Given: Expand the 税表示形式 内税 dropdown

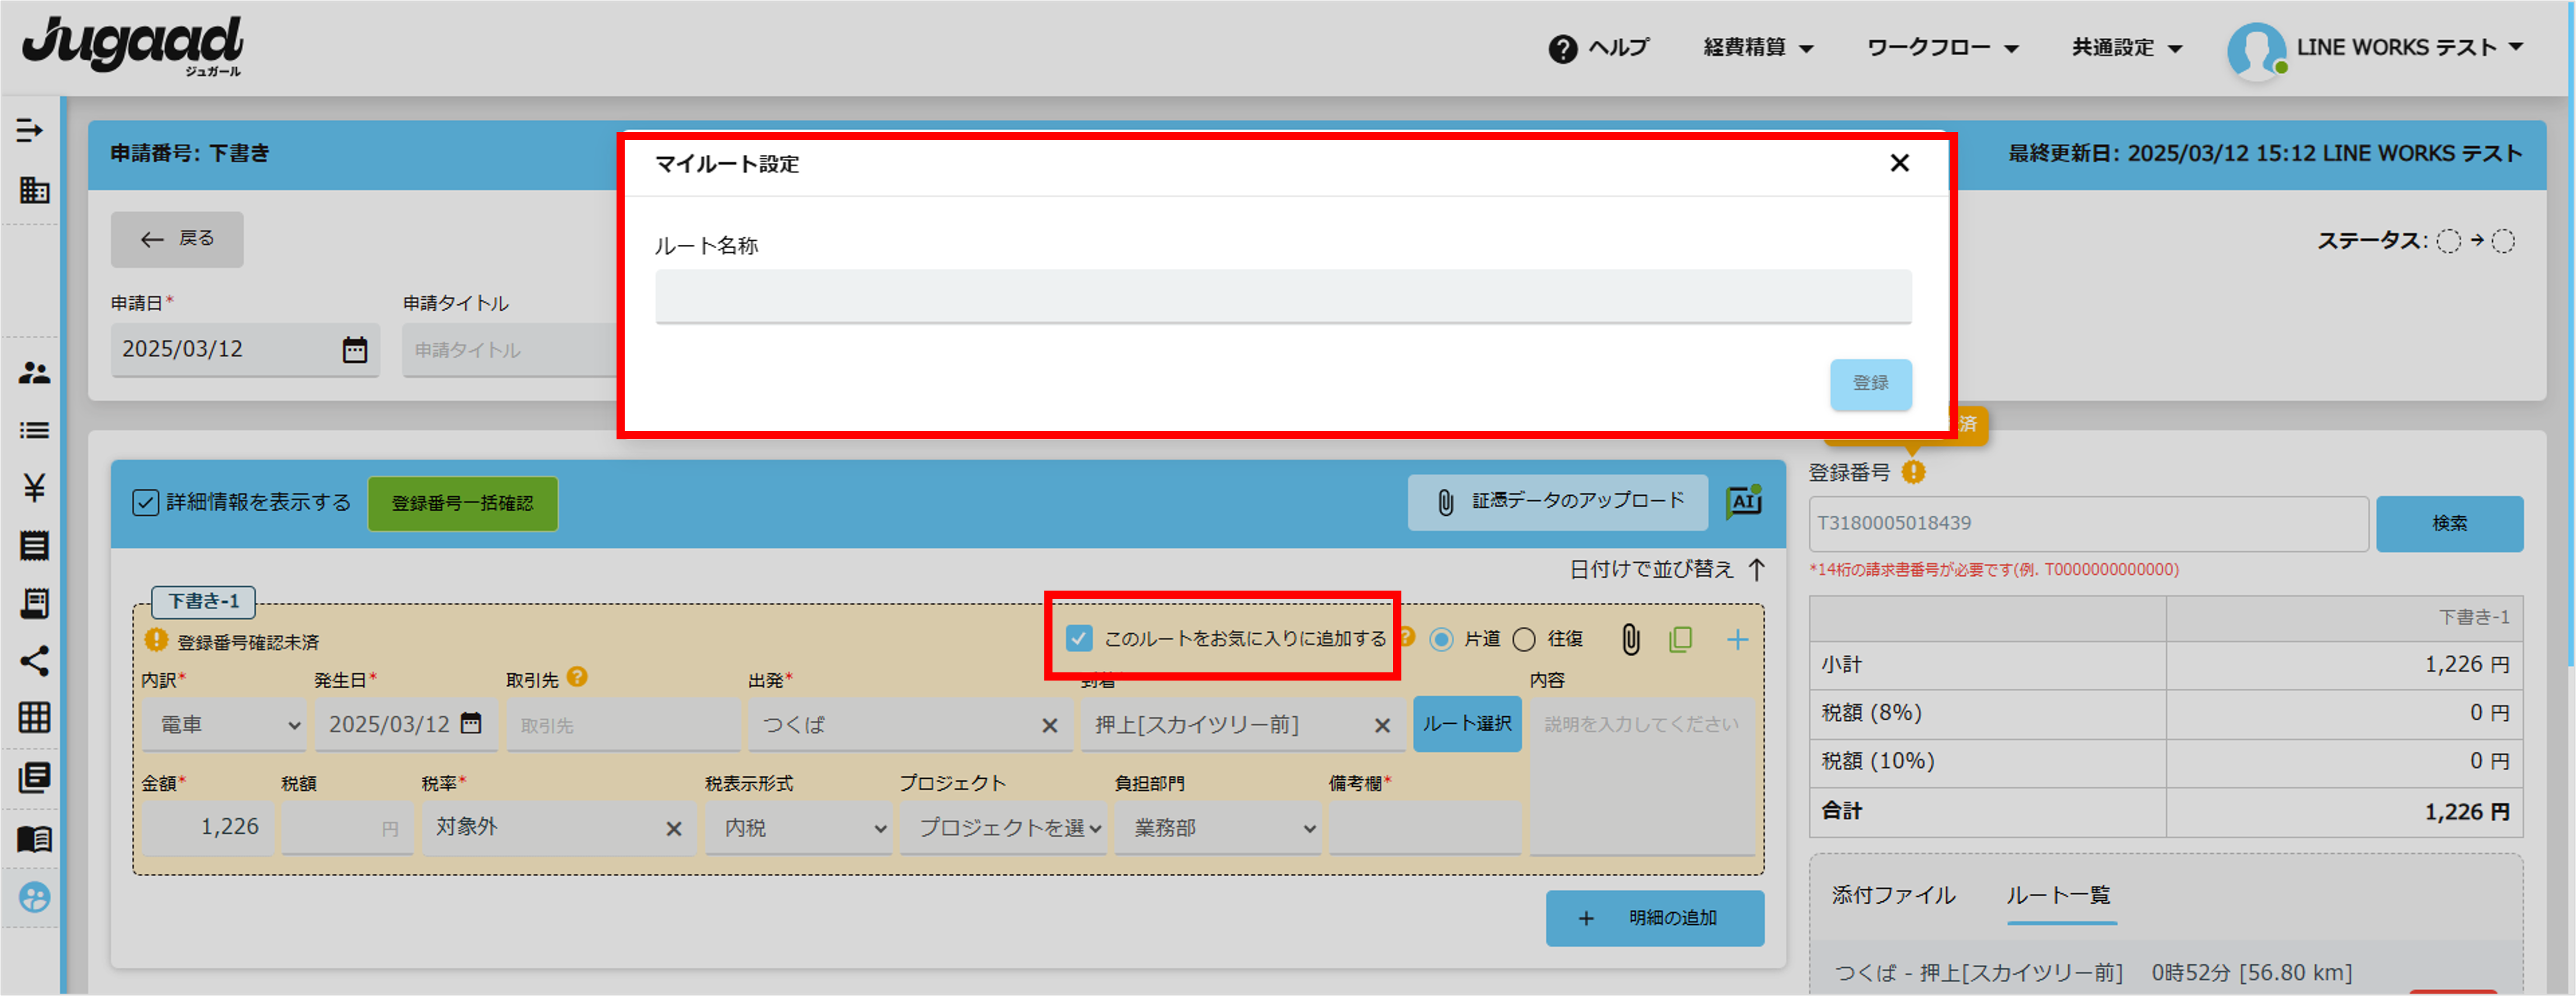Looking at the screenshot, I should 798,828.
